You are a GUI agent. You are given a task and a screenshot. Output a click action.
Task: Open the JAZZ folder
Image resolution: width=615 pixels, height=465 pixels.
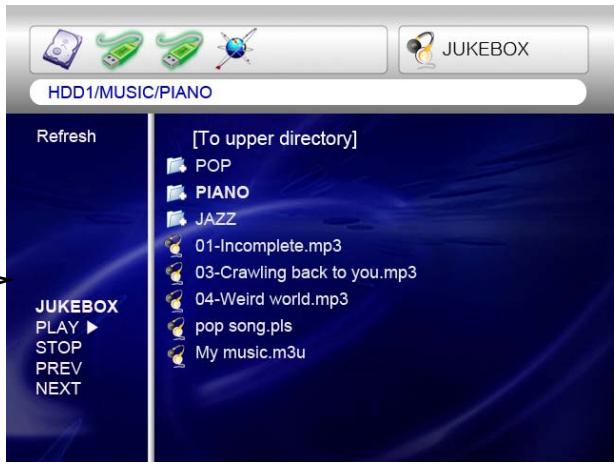[216, 219]
